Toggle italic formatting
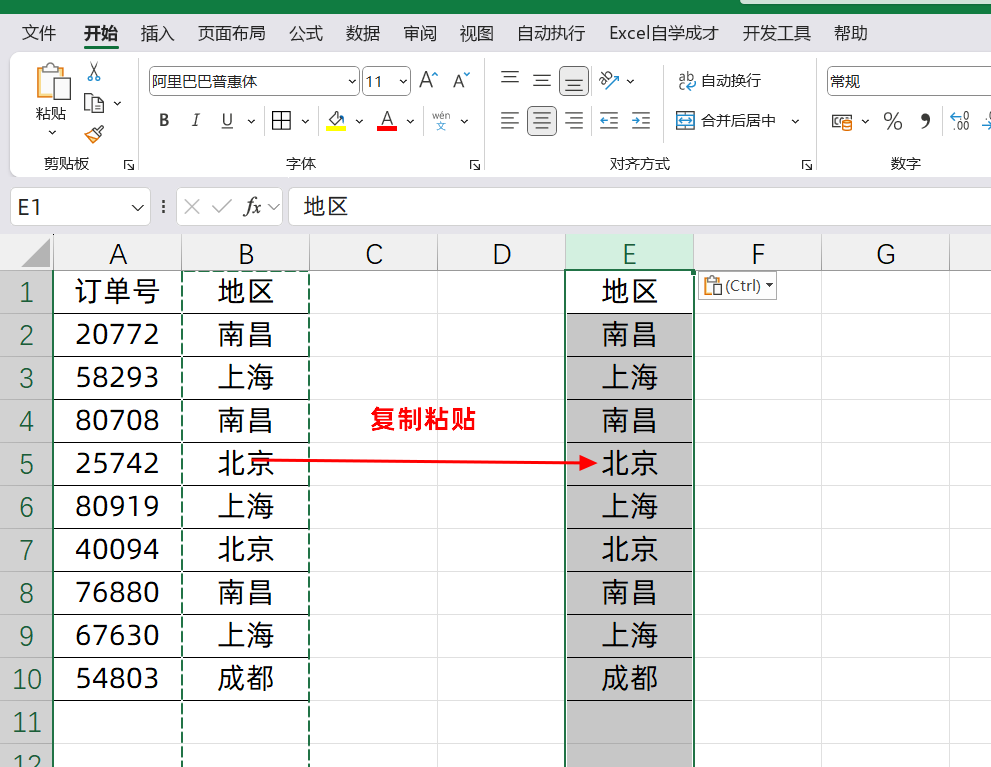This screenshot has width=991, height=767. tap(195, 120)
